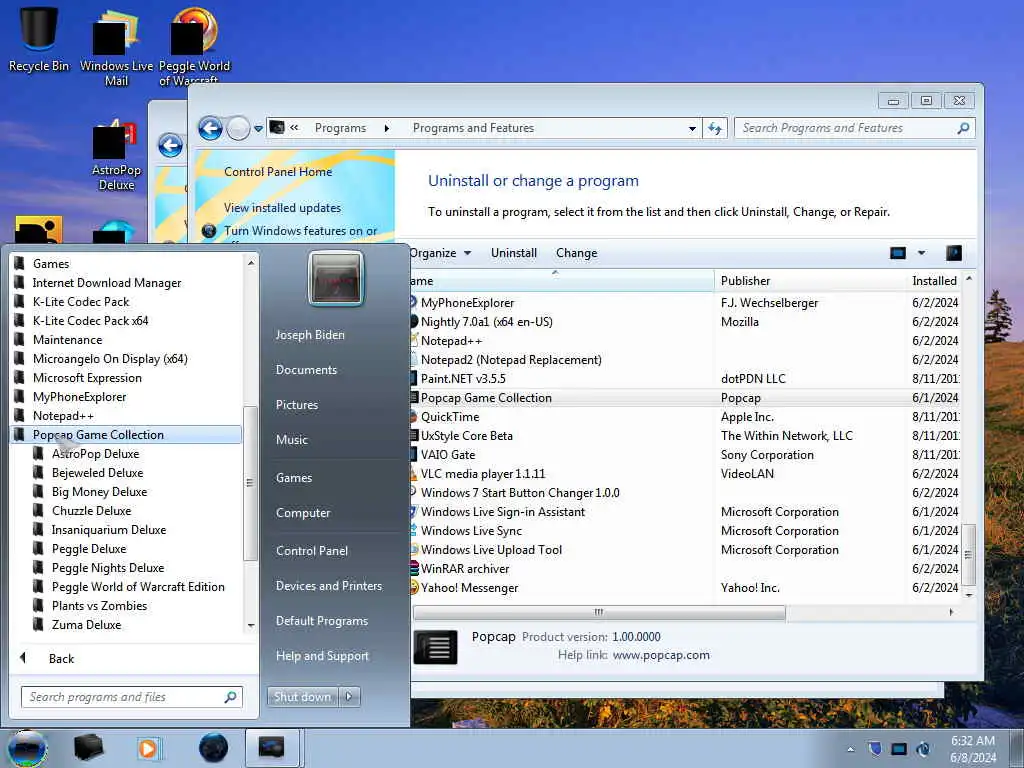1024x768 pixels.
Task: Click the refresh button beside address bar
Action: 715,129
